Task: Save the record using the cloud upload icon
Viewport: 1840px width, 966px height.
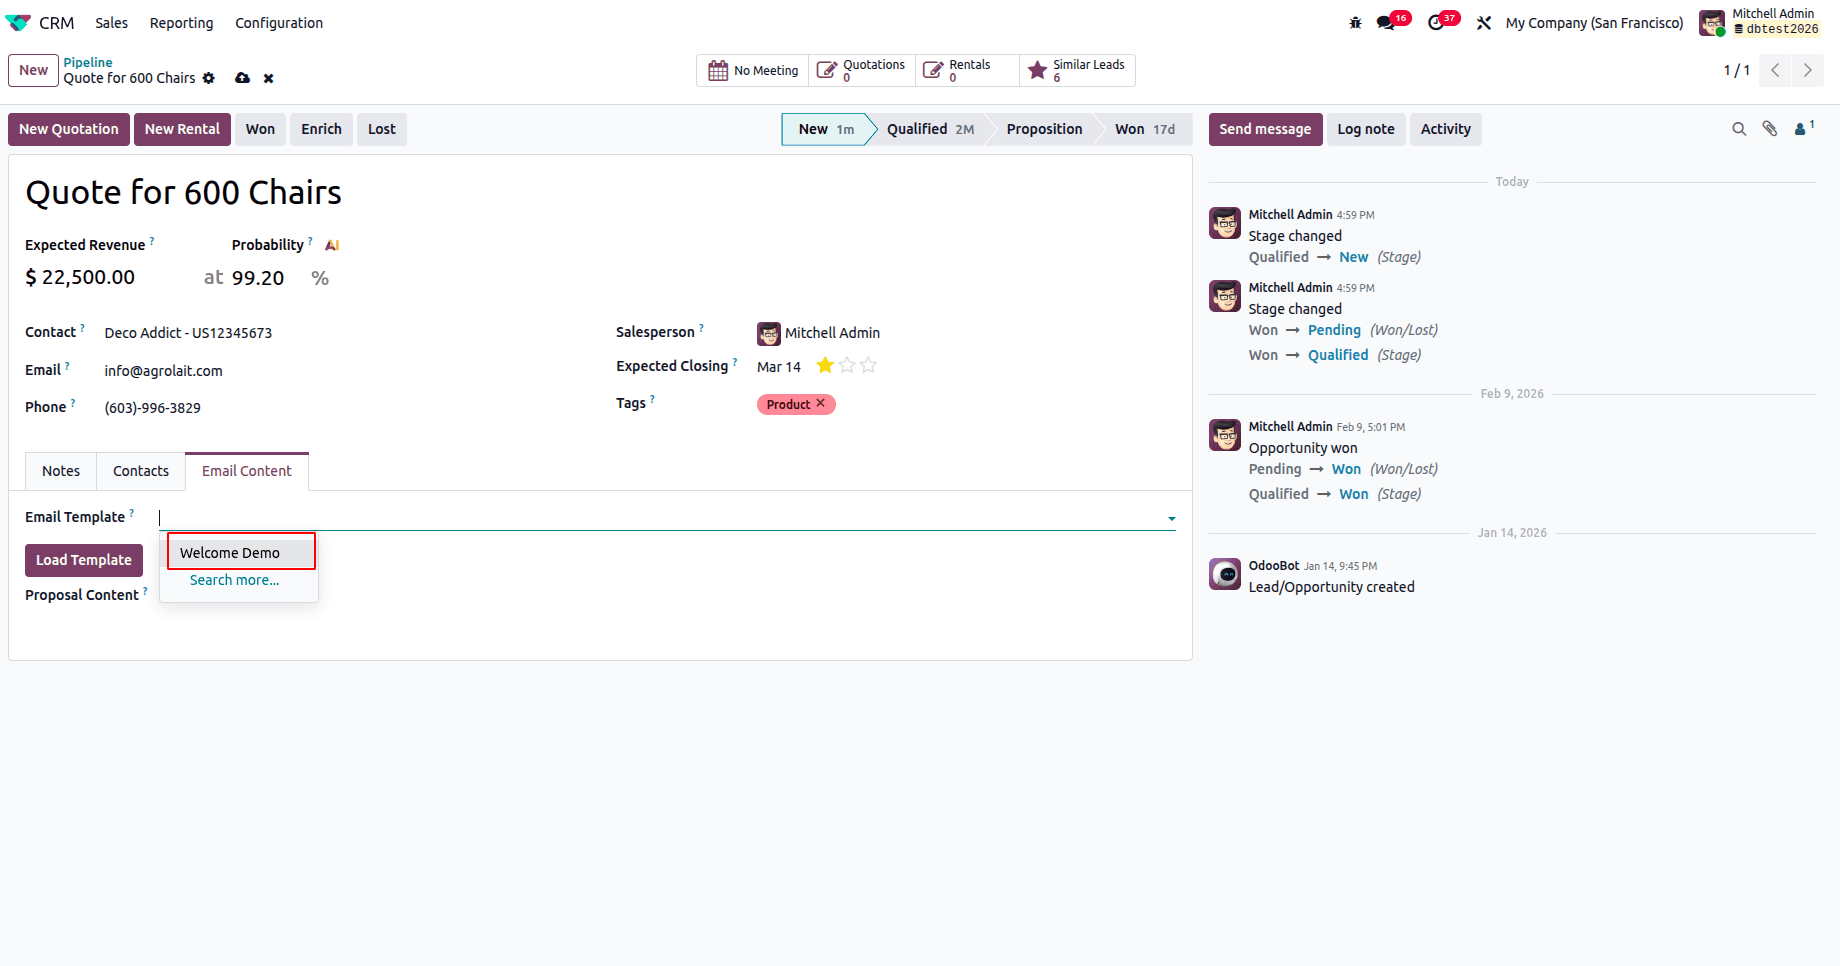Action: pyautogui.click(x=242, y=78)
